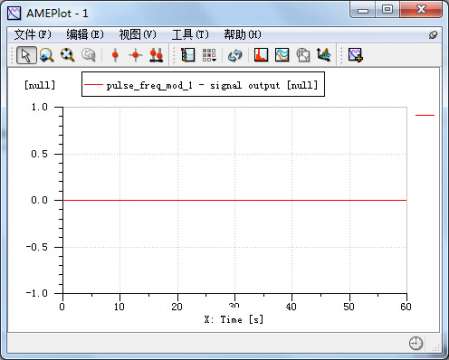The height and width of the screenshot is (360, 449).
Task: Click the greyed-out previous zoom icon
Action: tap(88, 55)
